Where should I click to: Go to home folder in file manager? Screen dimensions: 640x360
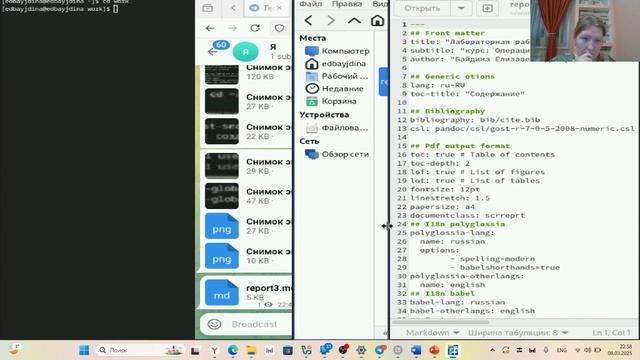378,20
